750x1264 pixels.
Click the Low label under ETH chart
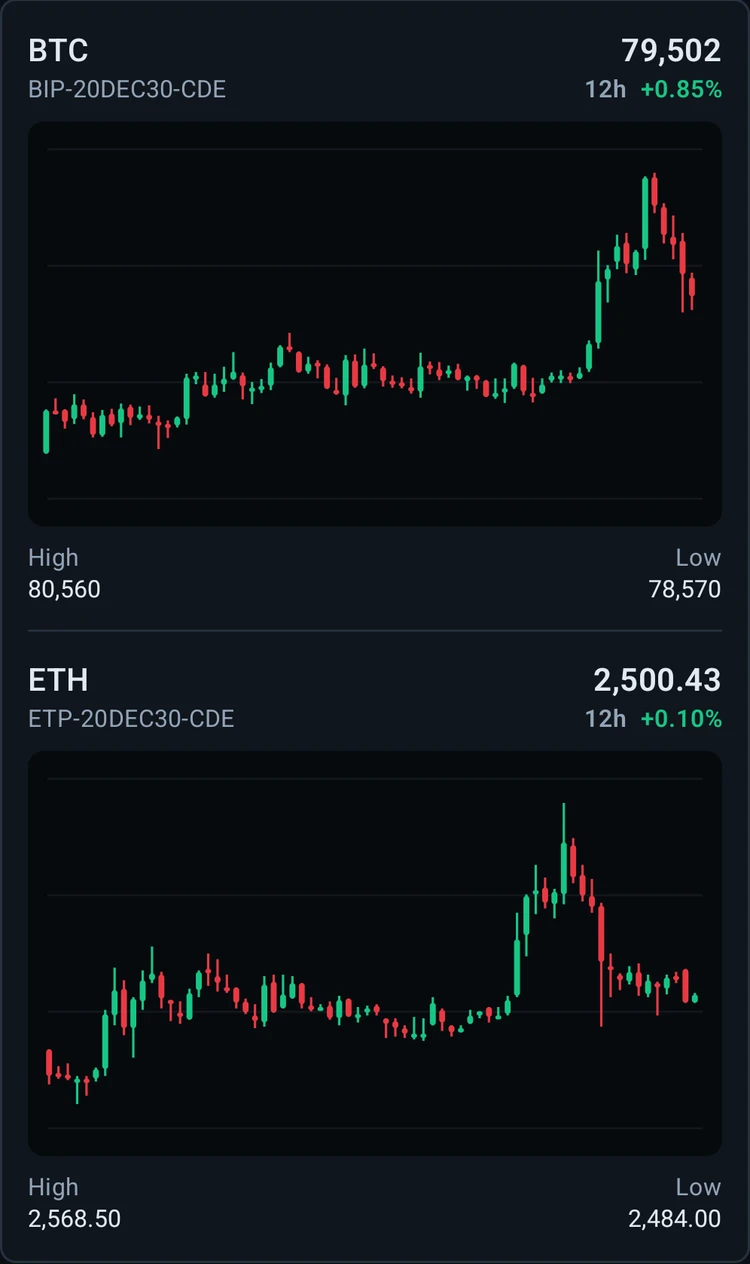(698, 1187)
